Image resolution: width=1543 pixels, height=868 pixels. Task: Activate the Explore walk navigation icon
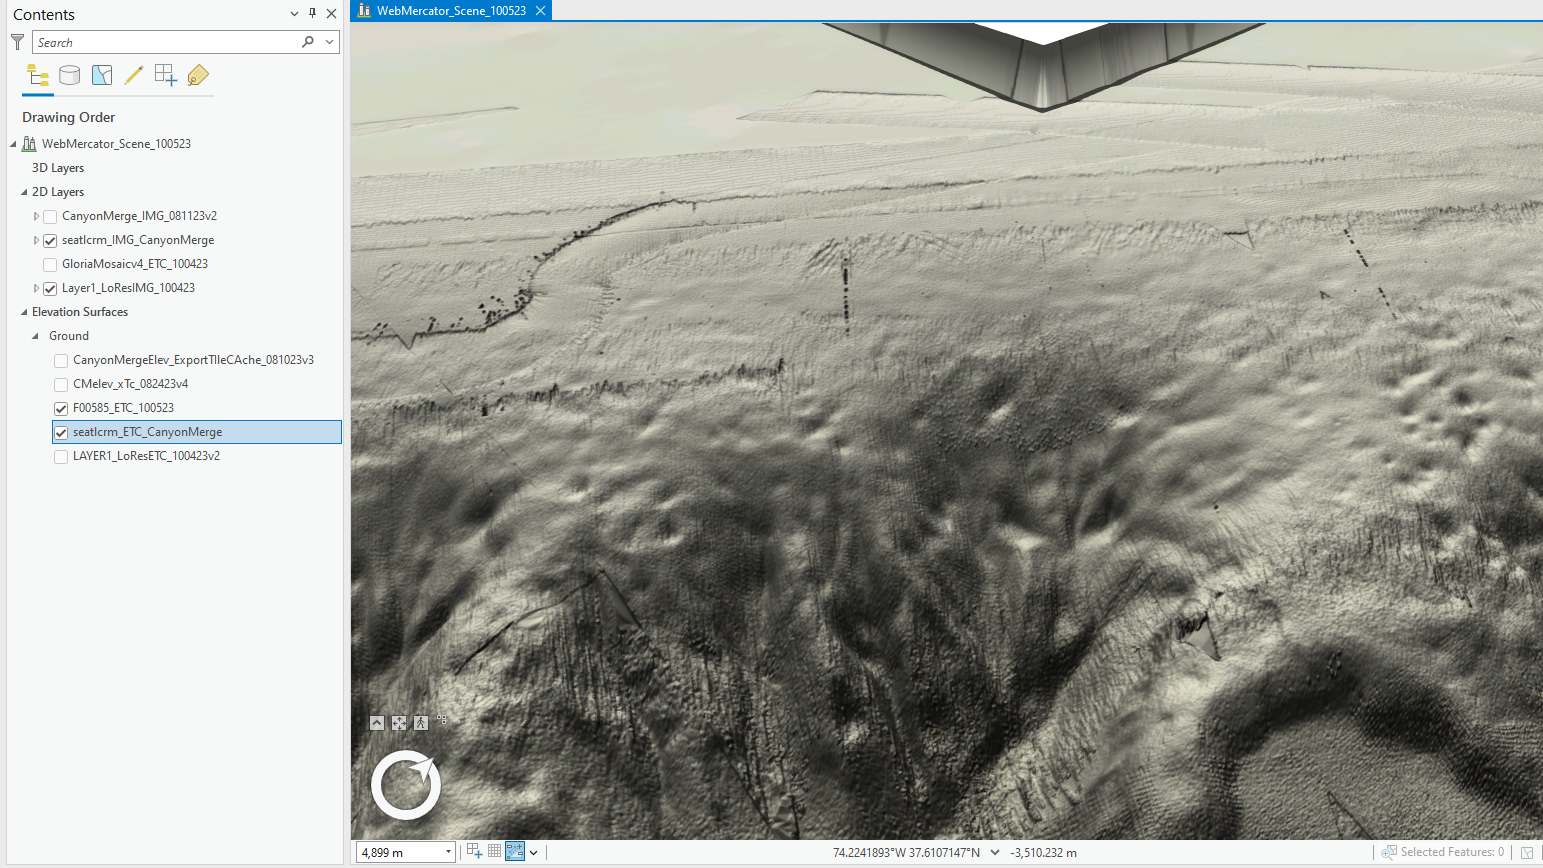(421, 722)
